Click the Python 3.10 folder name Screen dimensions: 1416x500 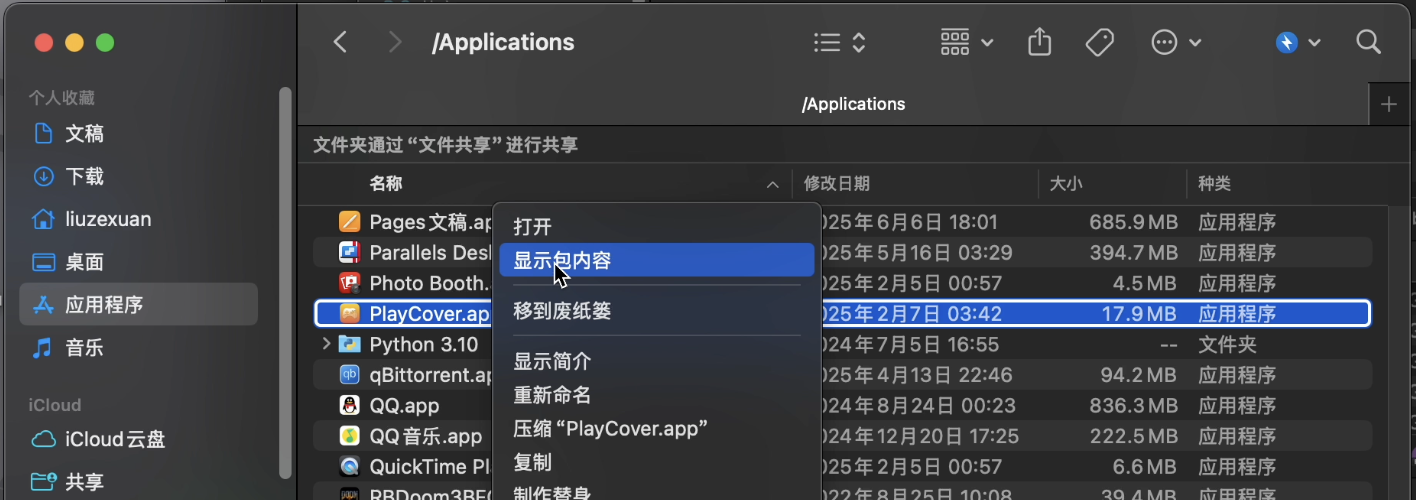click(x=424, y=344)
